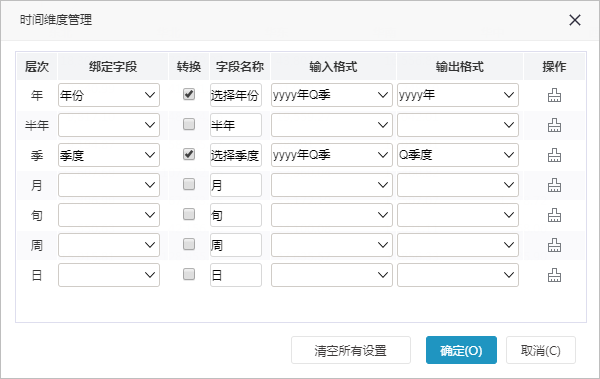Viewport: 600px width, 379px height.
Task: Click the 输出格式 column header
Action: pos(460,67)
